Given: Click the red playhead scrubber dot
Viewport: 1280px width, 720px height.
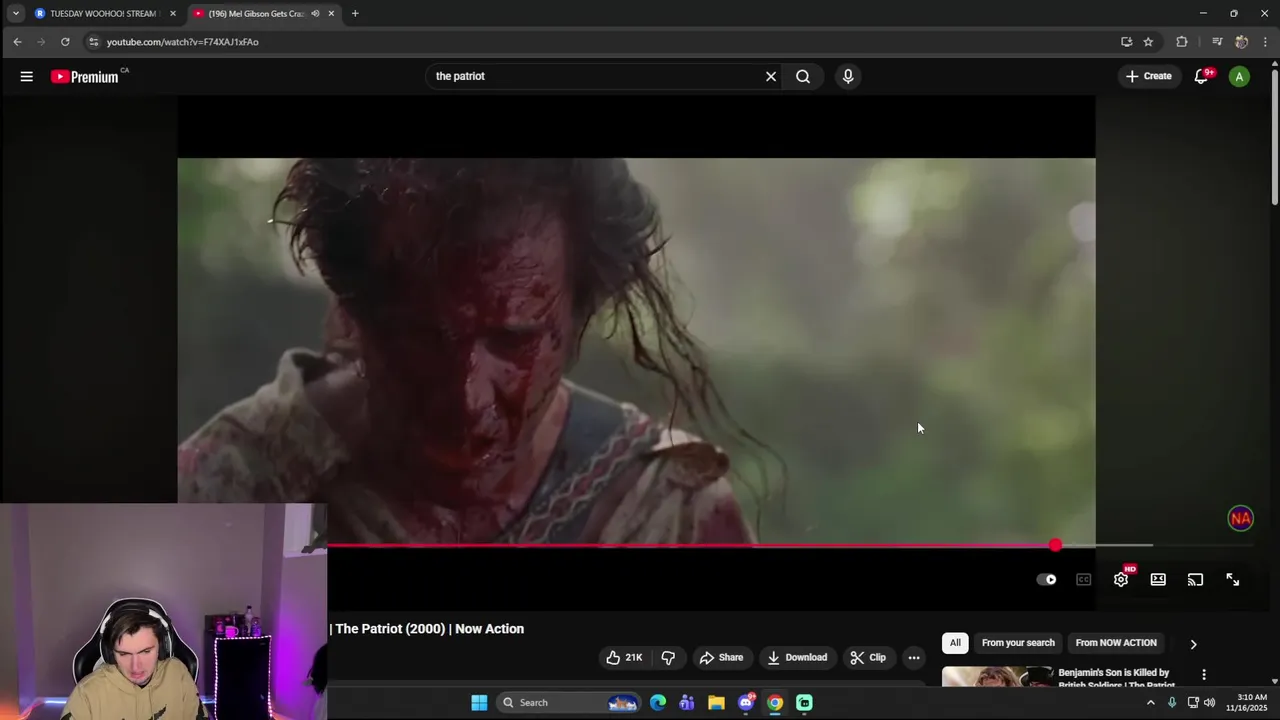Looking at the screenshot, I should coord(1056,545).
